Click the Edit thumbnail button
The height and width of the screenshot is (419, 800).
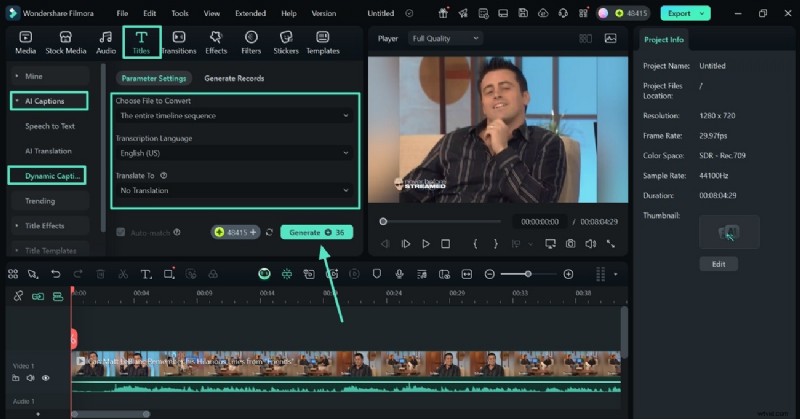click(718, 264)
